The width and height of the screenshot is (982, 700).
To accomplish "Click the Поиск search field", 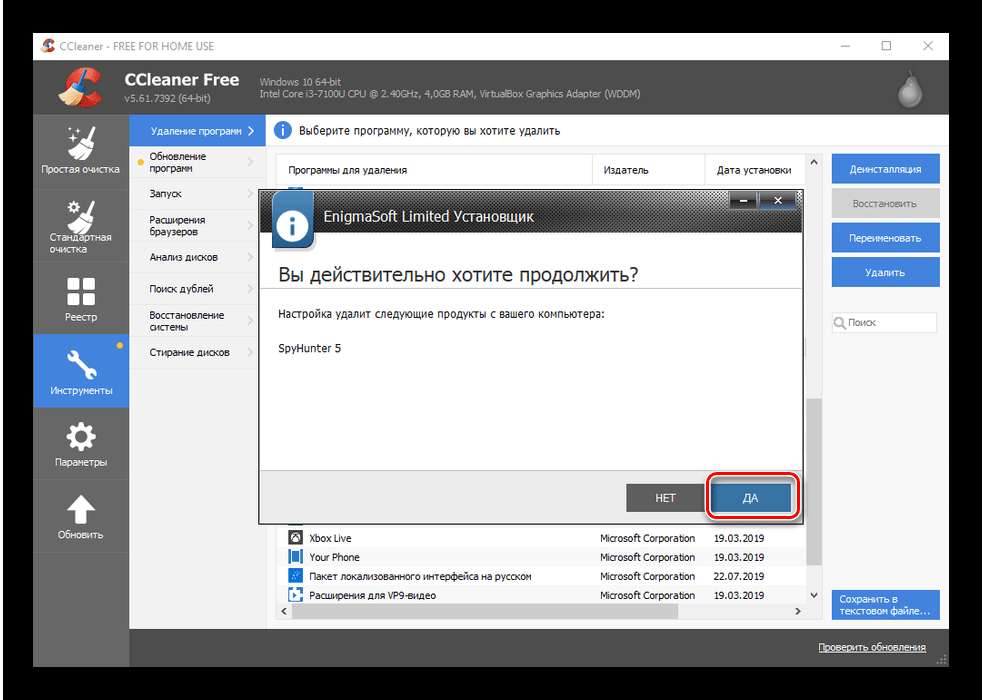I will click(x=885, y=322).
